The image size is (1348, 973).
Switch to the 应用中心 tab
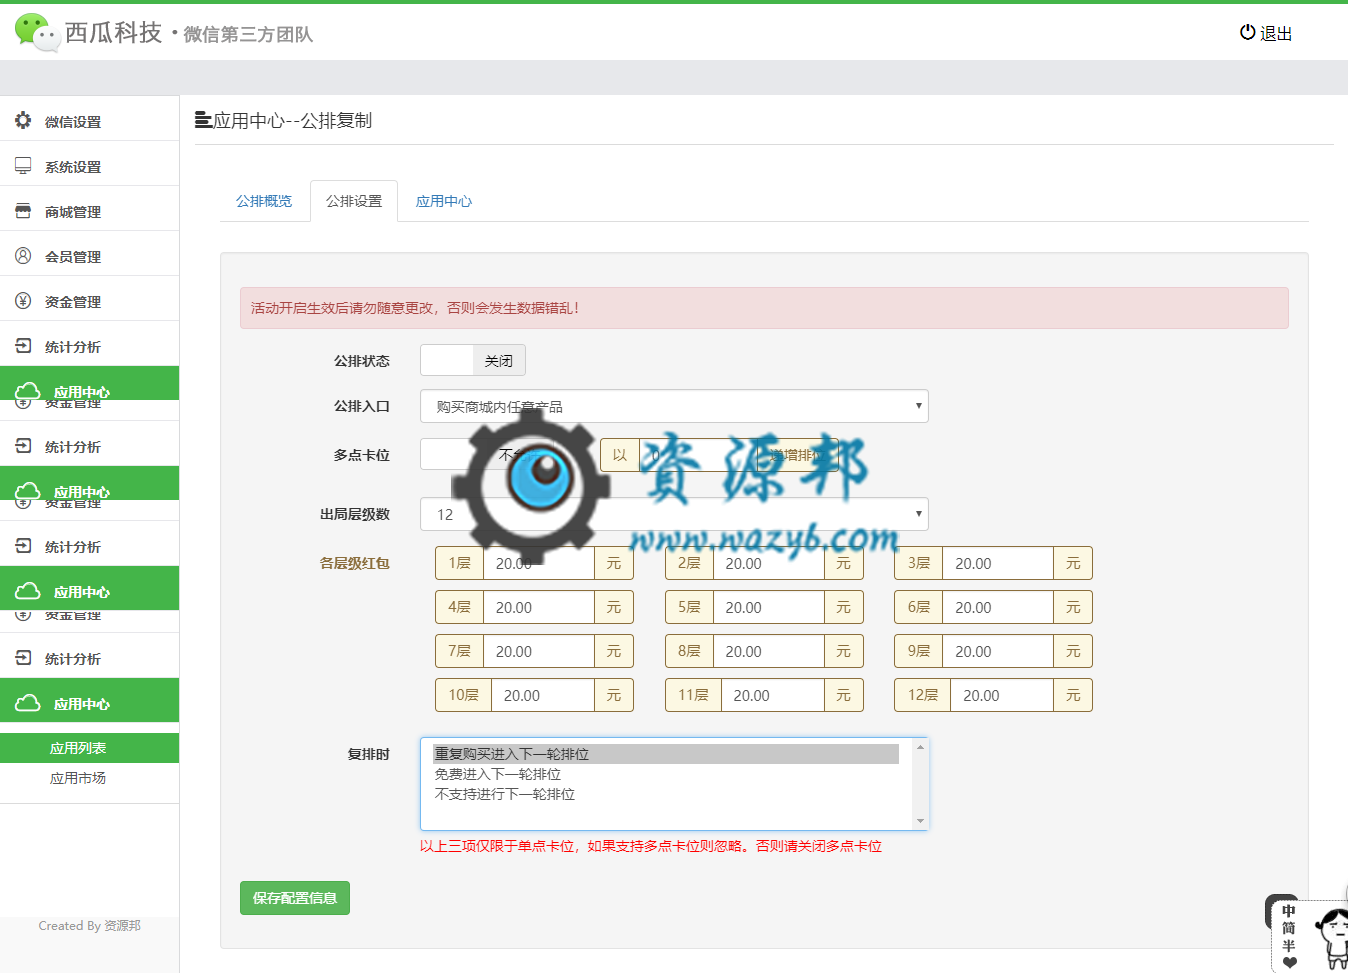coord(444,201)
